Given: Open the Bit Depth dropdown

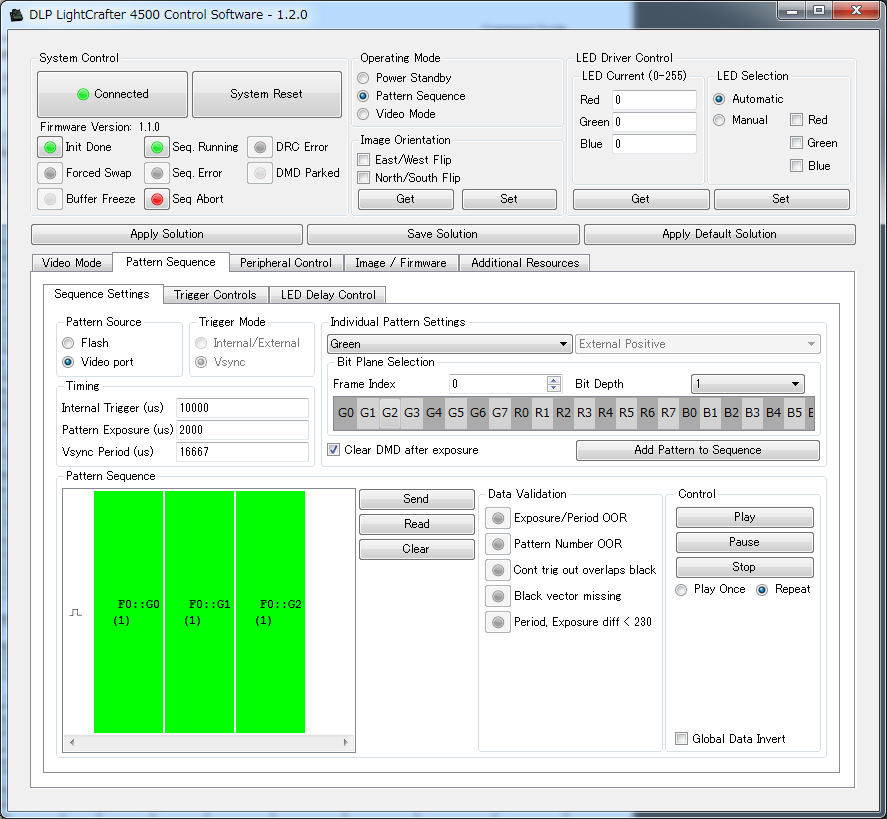Looking at the screenshot, I should [x=747, y=384].
